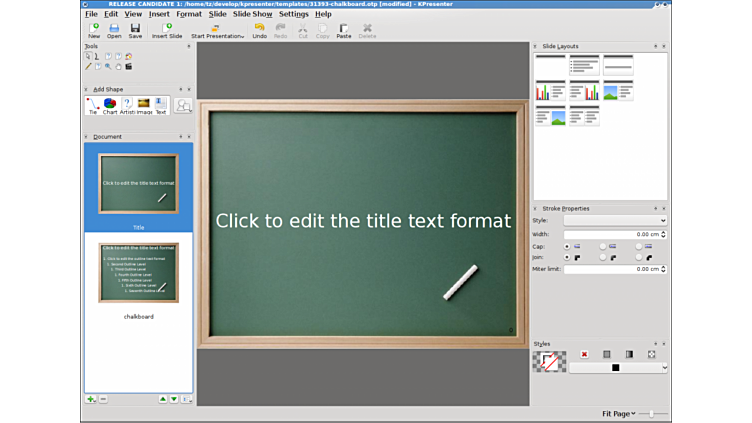Image resolution: width=752 pixels, height=423 pixels.
Task: Select the Text shape in Add Shape
Action: coord(160,104)
